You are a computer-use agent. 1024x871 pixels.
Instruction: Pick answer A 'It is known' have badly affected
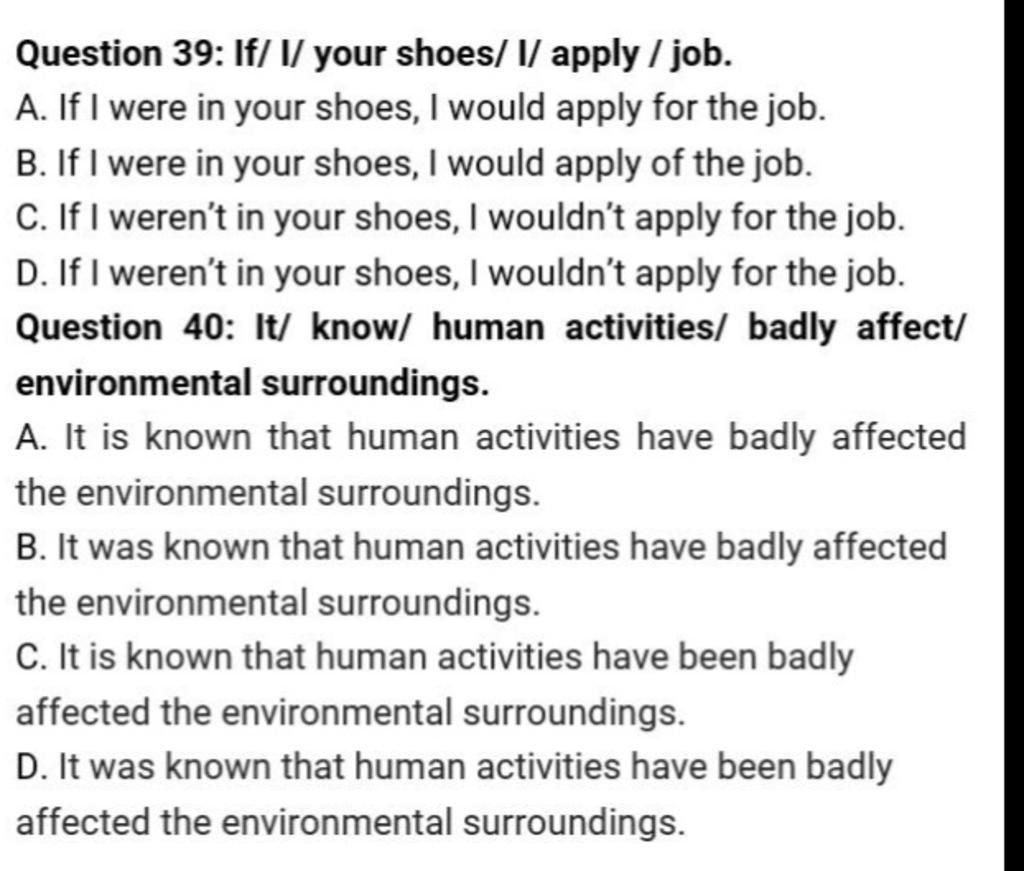pos(490,465)
